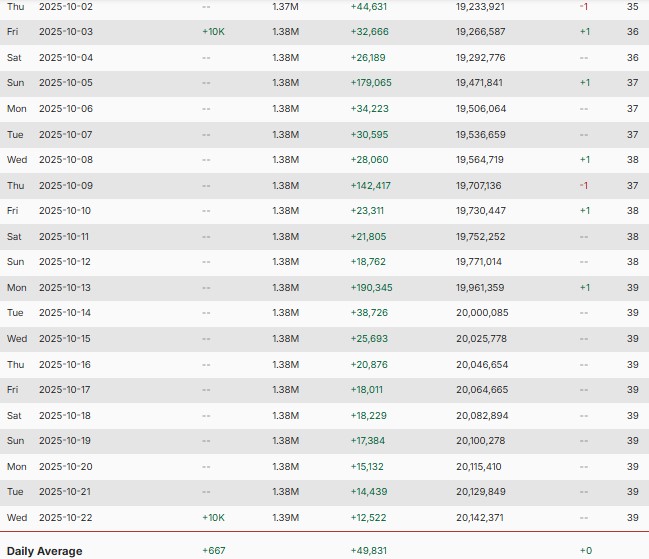Screen dimensions: 649x559
Task: Click total 19,707,136
Action: [x=478, y=185]
